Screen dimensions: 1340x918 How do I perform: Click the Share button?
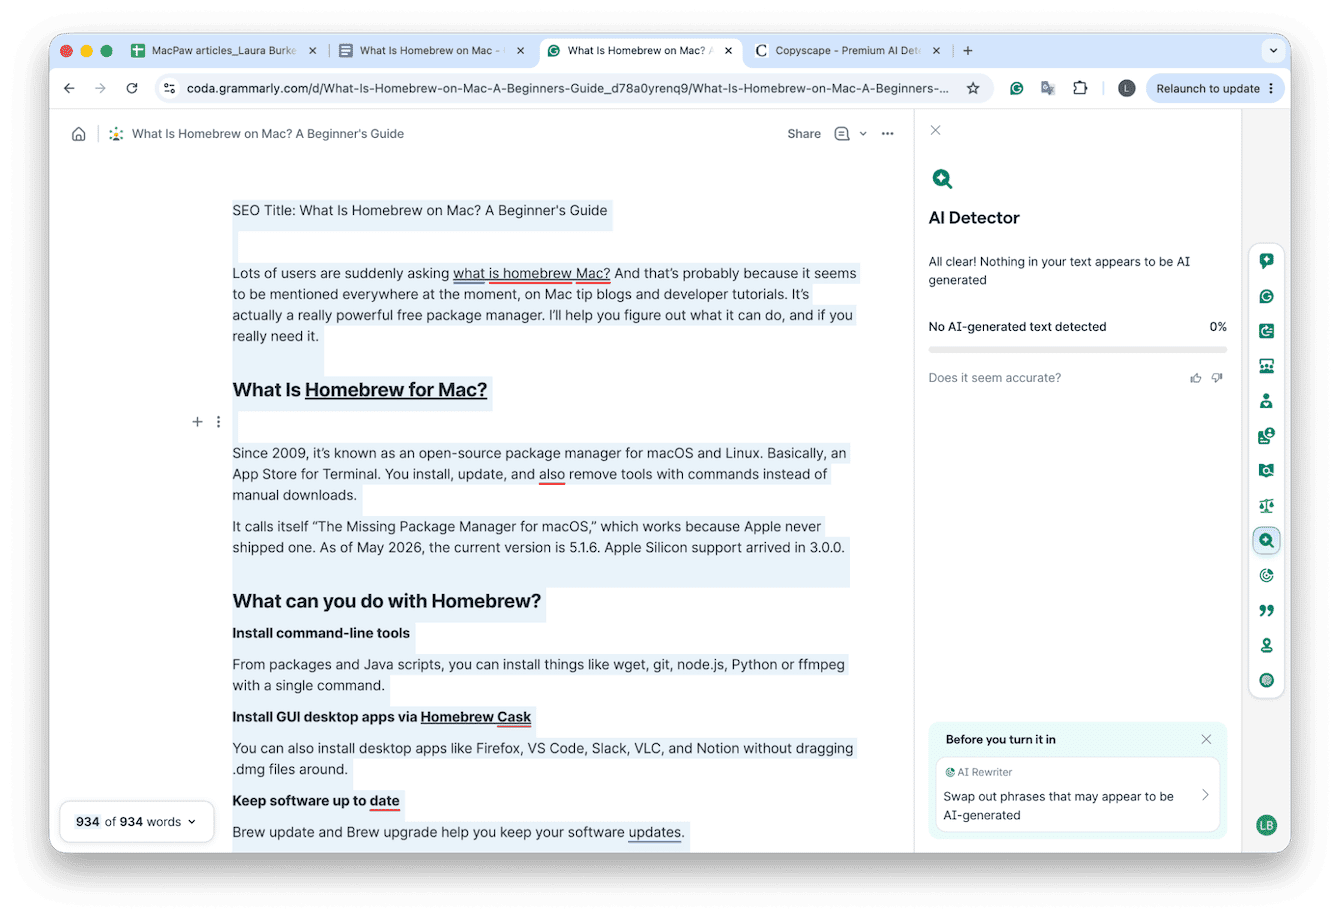click(804, 134)
